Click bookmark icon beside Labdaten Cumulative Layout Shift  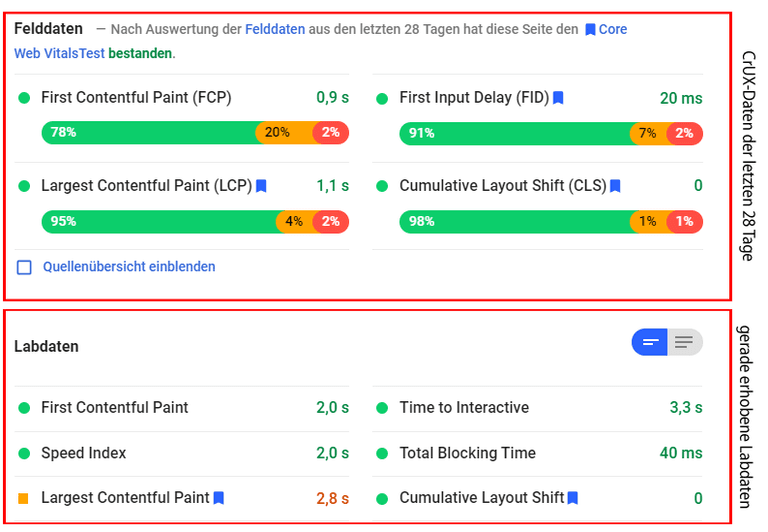point(573,498)
